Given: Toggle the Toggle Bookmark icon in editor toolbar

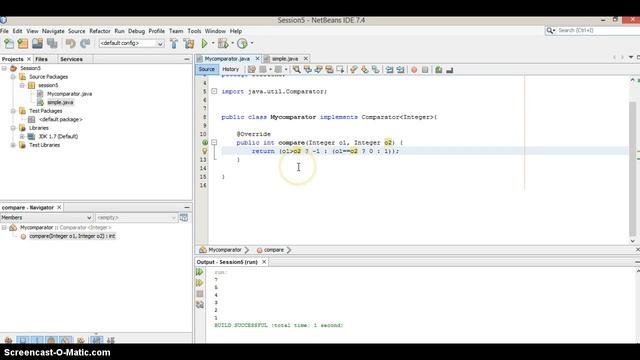Looking at the screenshot, I should [376, 70].
